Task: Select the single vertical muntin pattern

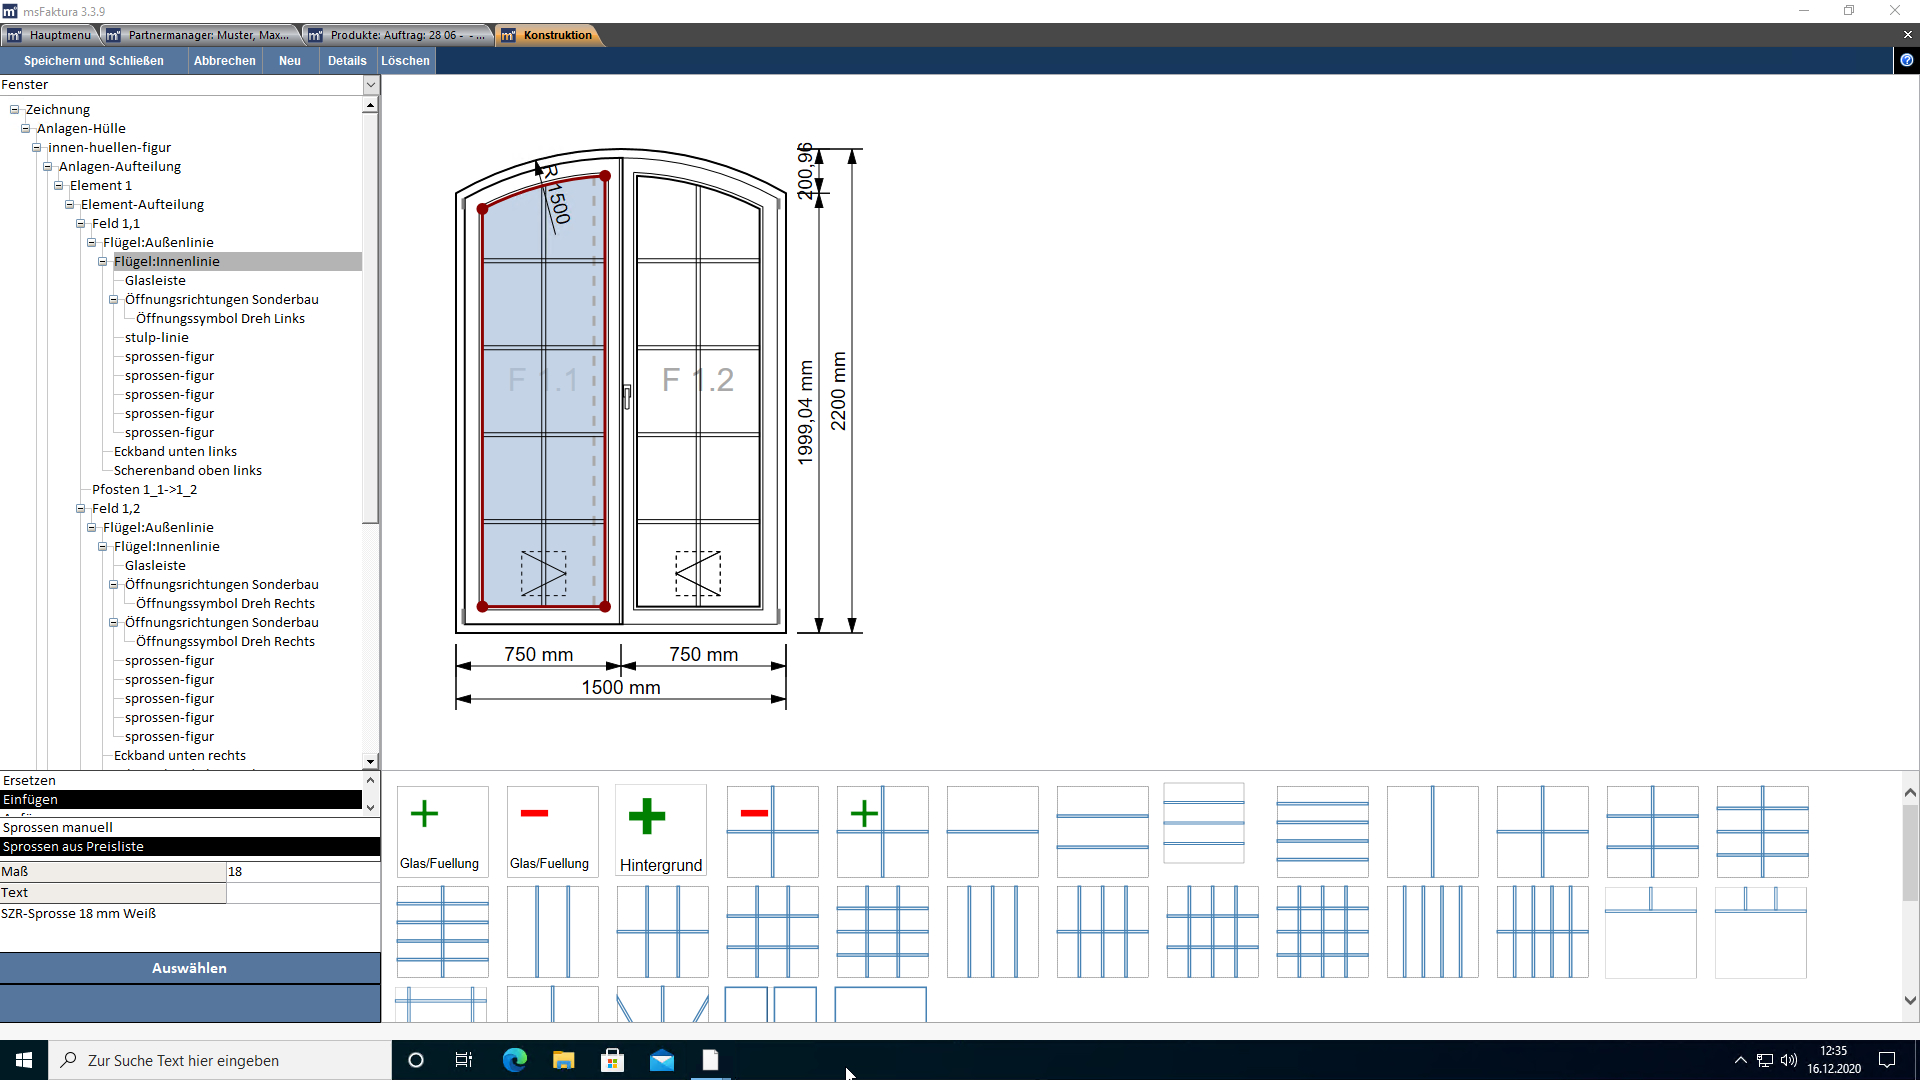Action: click(1432, 831)
